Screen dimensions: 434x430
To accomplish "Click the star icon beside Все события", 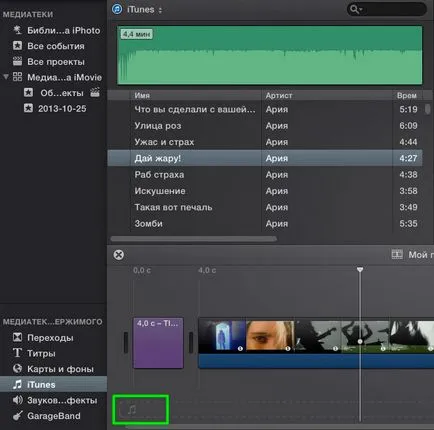I will (17, 46).
